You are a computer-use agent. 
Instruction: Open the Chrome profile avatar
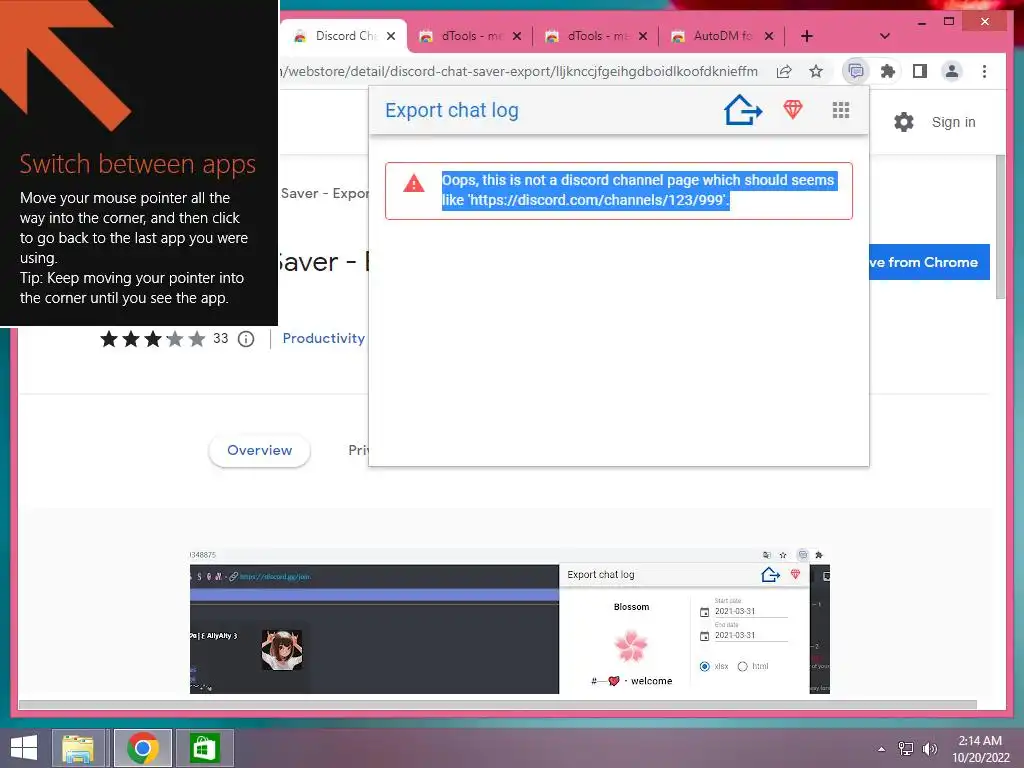[952, 71]
